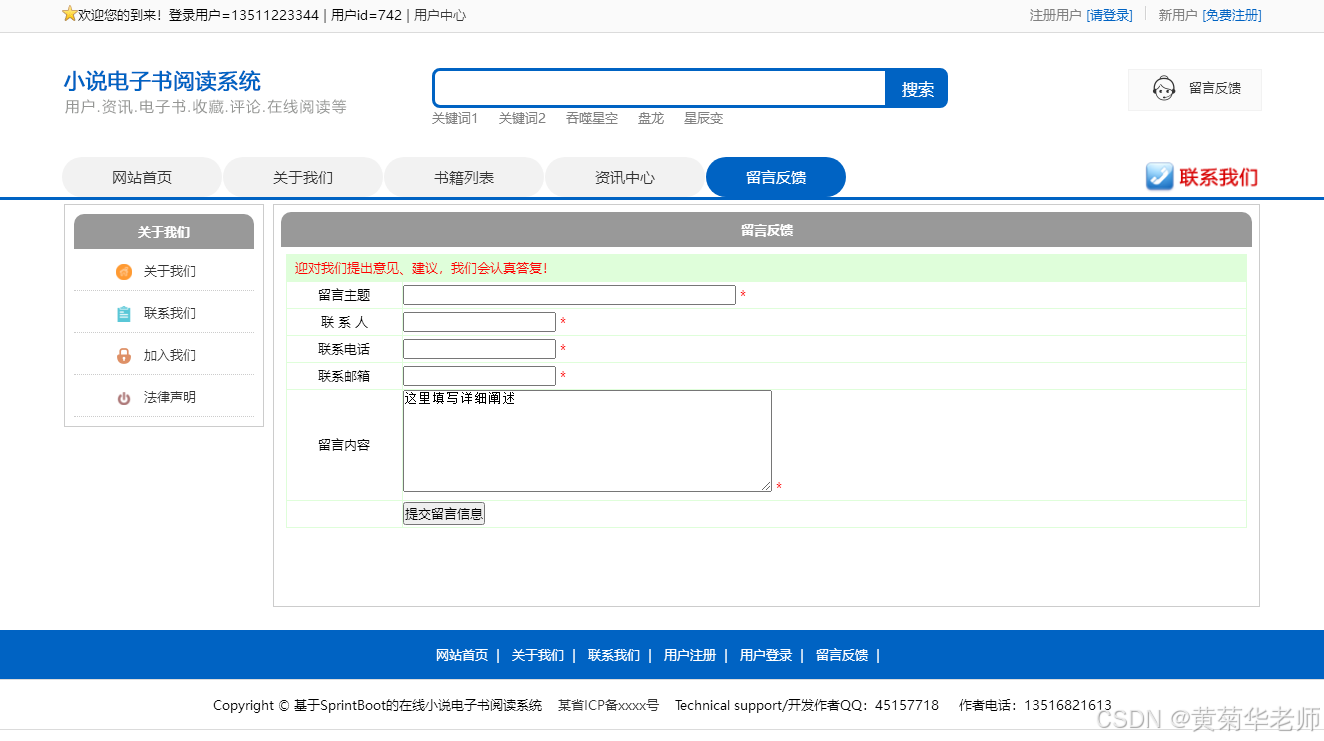Screen dimensions: 1324x741
Task: Click the 免费注册 link
Action: (x=1232, y=15)
